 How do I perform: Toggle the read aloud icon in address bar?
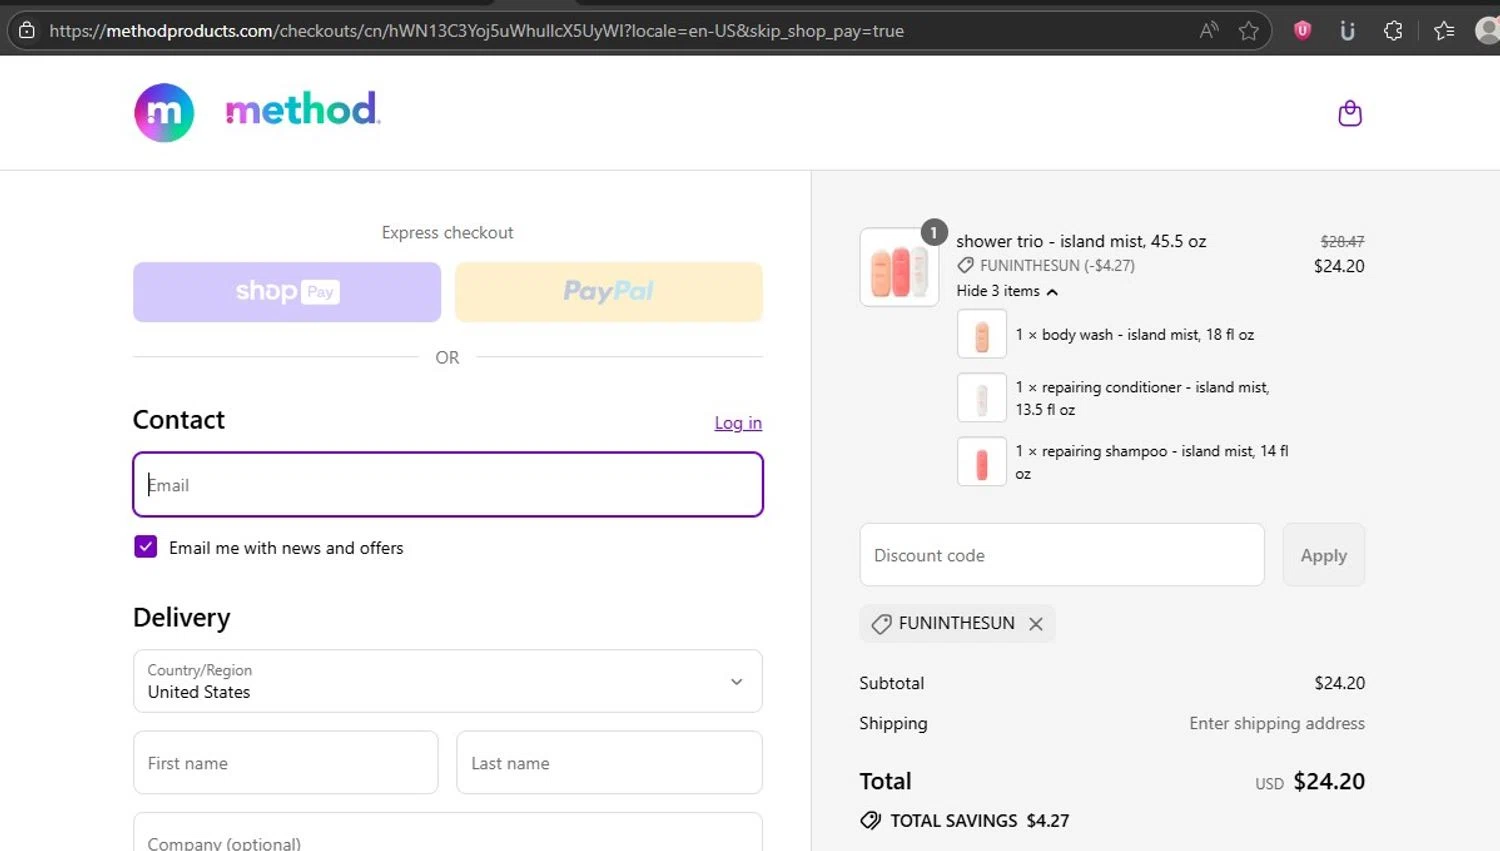click(x=1209, y=31)
